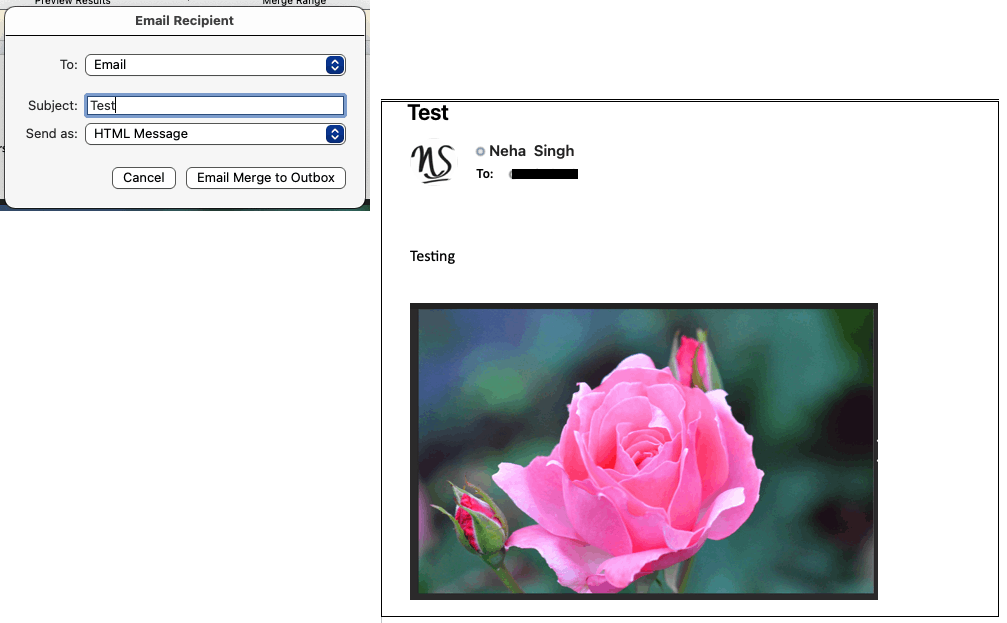The width and height of the screenshot is (1007, 623).
Task: Open the Send as dropdown showing HTML Message
Action: coord(215,134)
